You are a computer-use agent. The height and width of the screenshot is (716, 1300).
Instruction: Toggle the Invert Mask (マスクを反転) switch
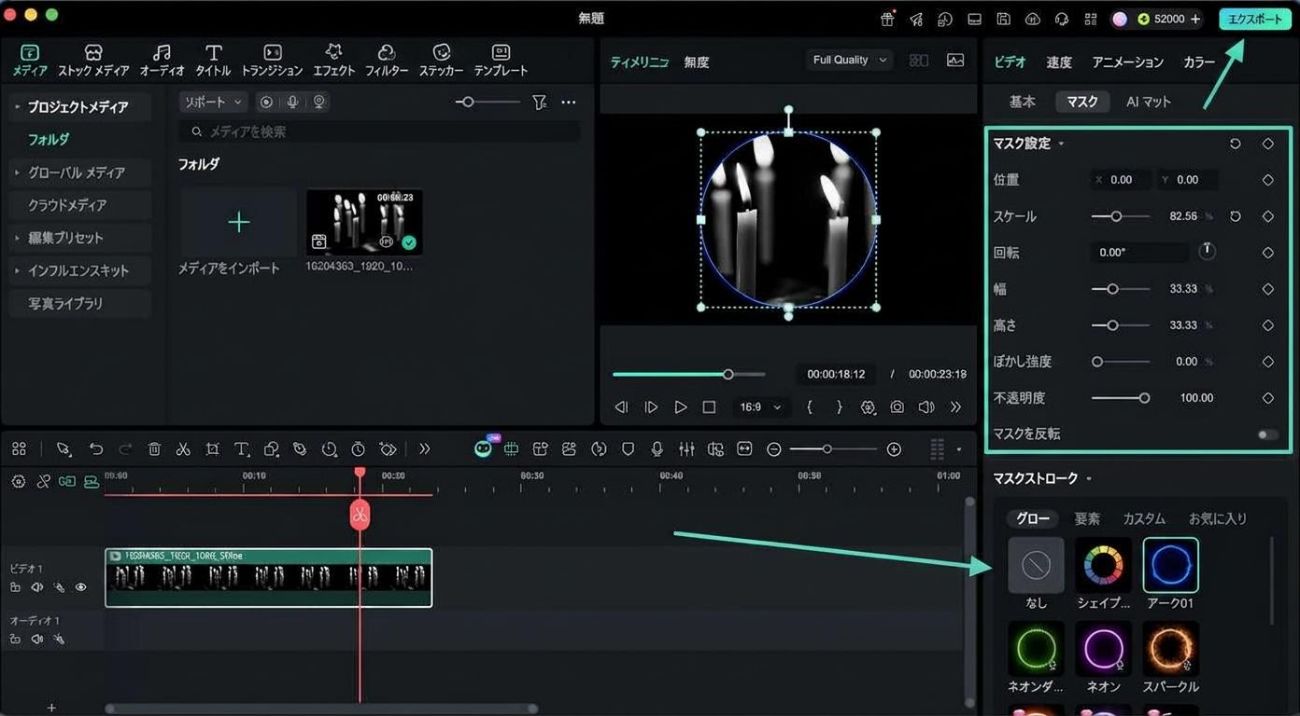[x=1268, y=435]
